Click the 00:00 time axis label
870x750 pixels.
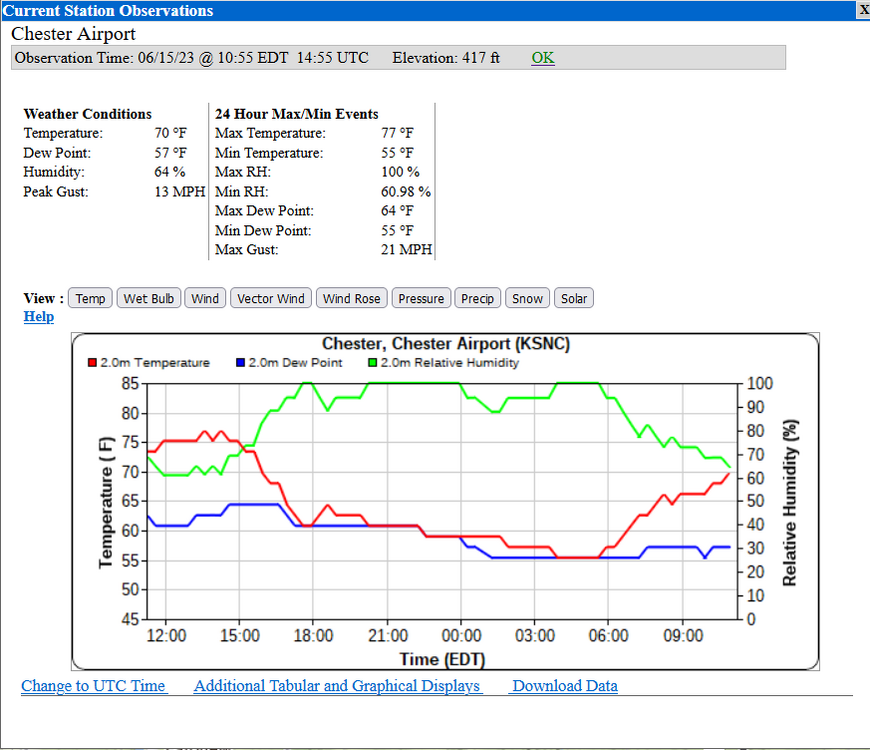click(x=461, y=635)
